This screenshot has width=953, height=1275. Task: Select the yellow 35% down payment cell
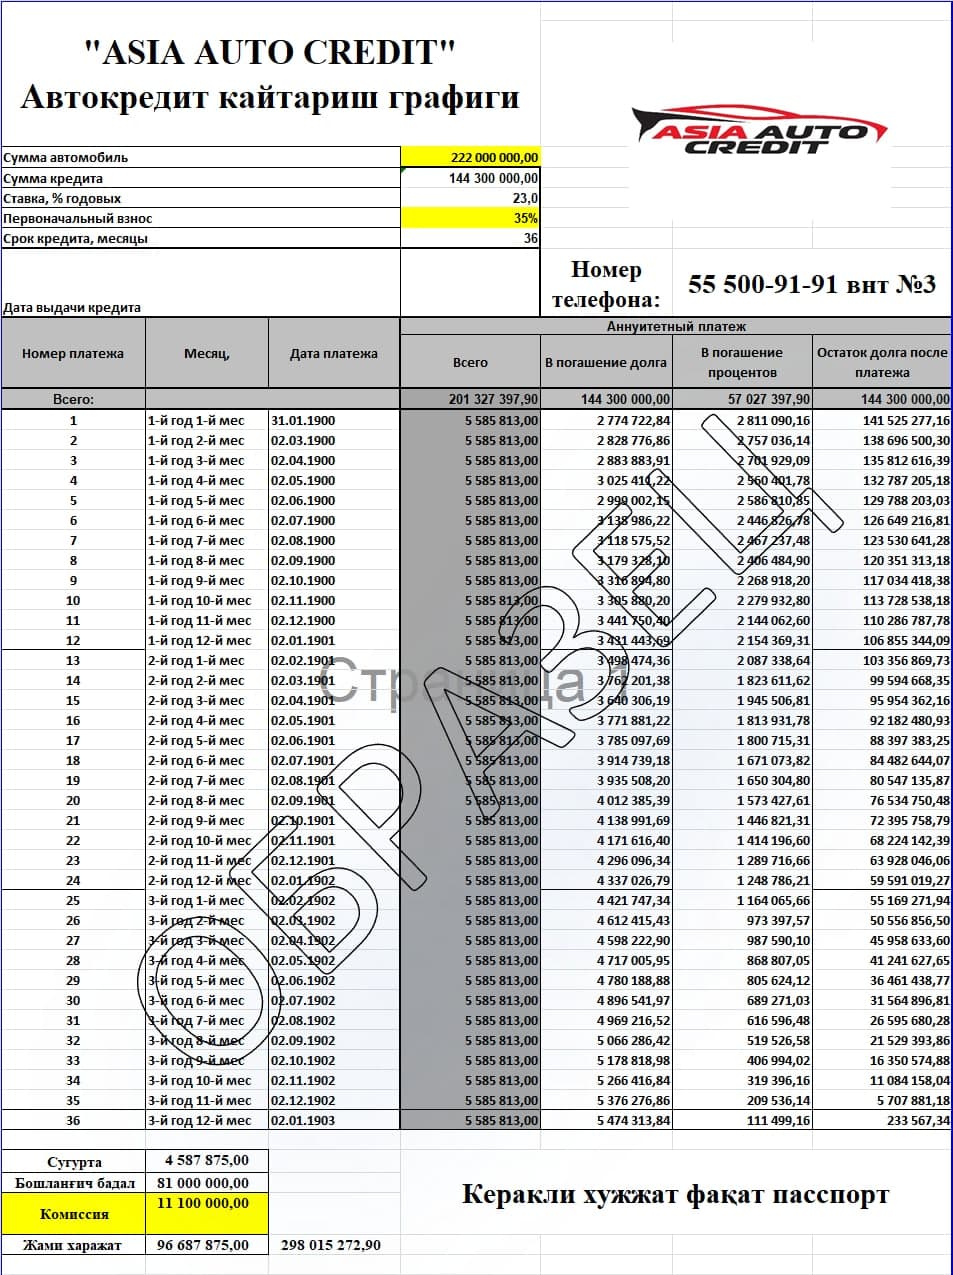point(470,218)
